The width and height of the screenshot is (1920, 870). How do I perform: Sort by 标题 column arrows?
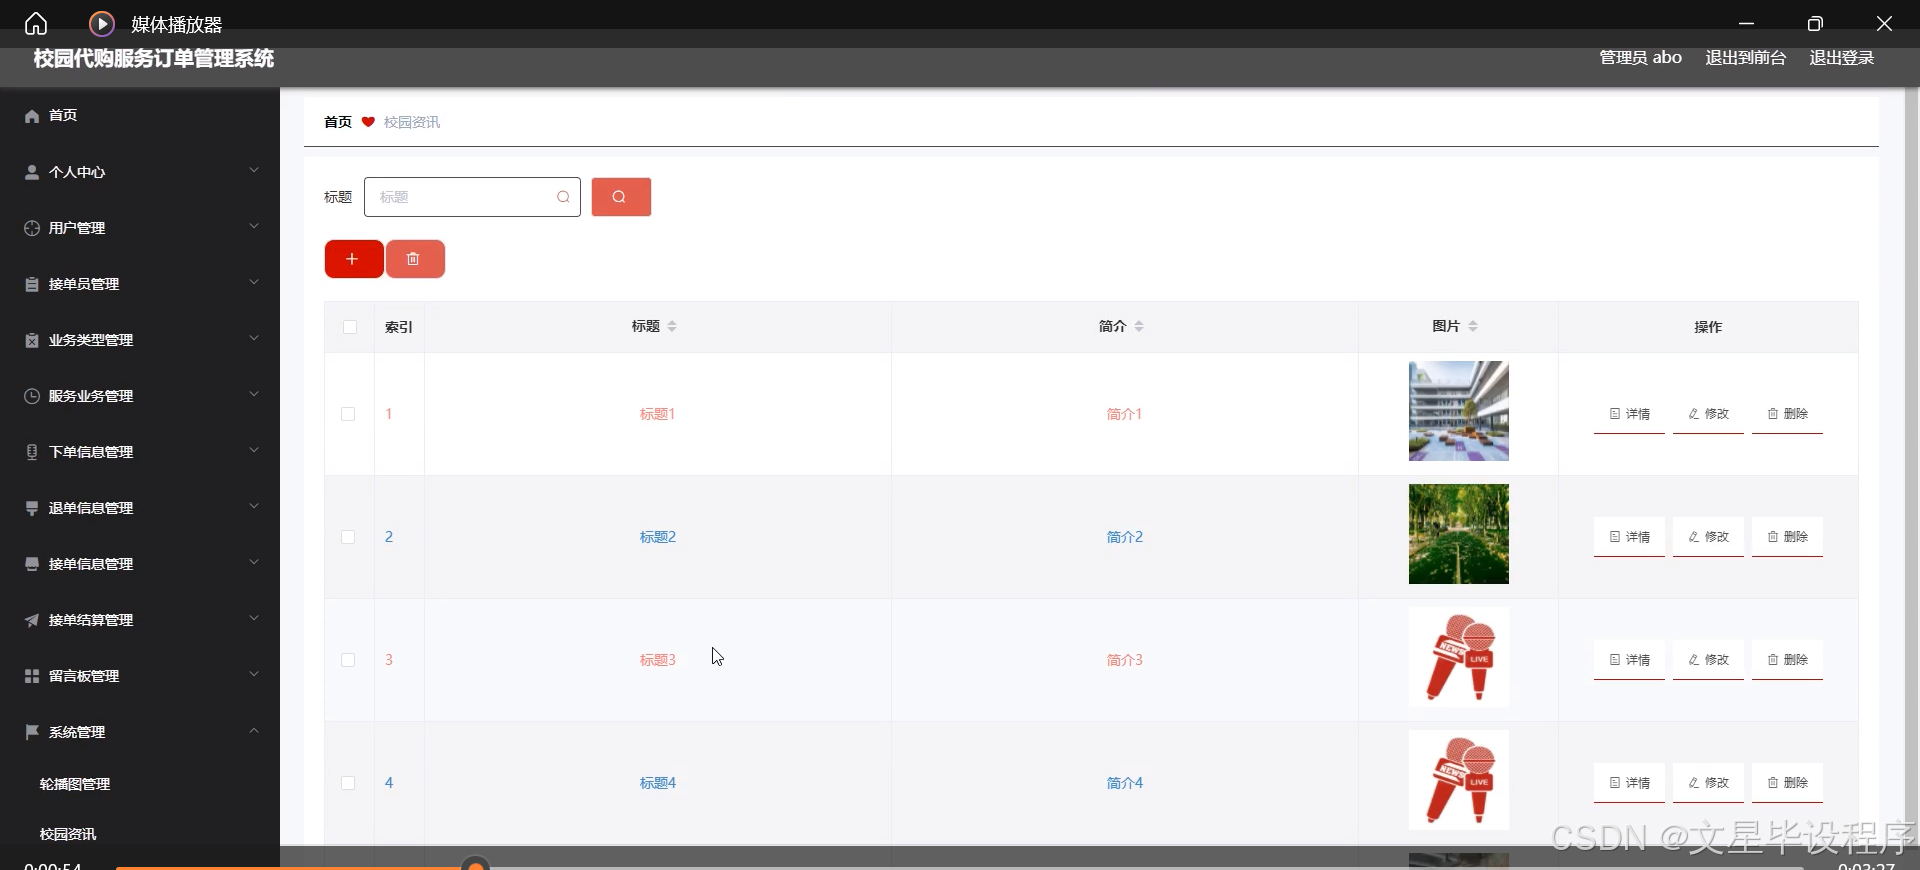(x=672, y=326)
